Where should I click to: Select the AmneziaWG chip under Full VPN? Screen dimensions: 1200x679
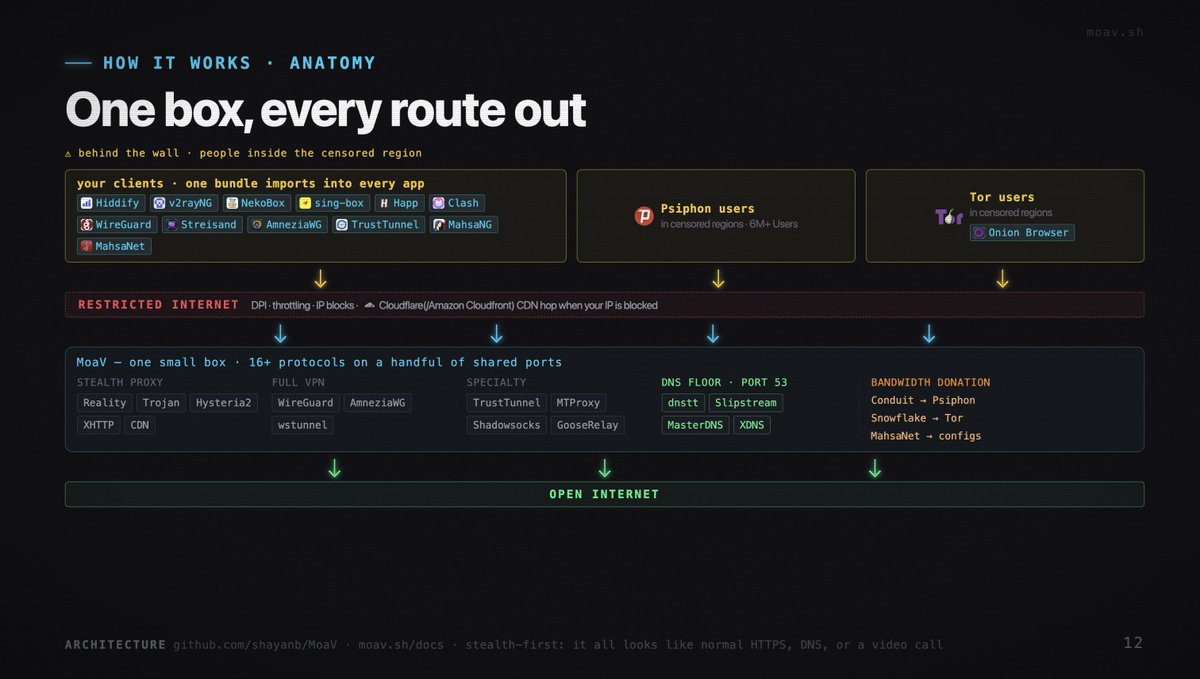(377, 403)
